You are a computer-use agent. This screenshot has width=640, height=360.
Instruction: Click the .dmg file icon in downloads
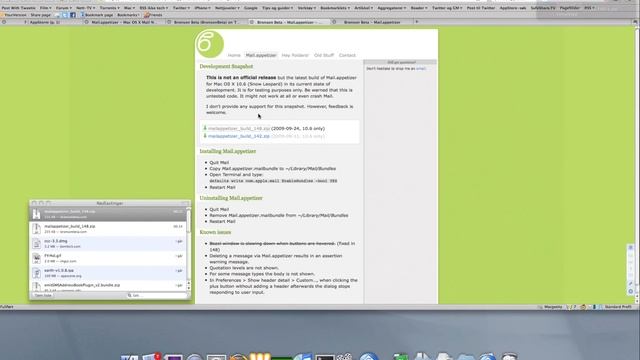(36, 244)
